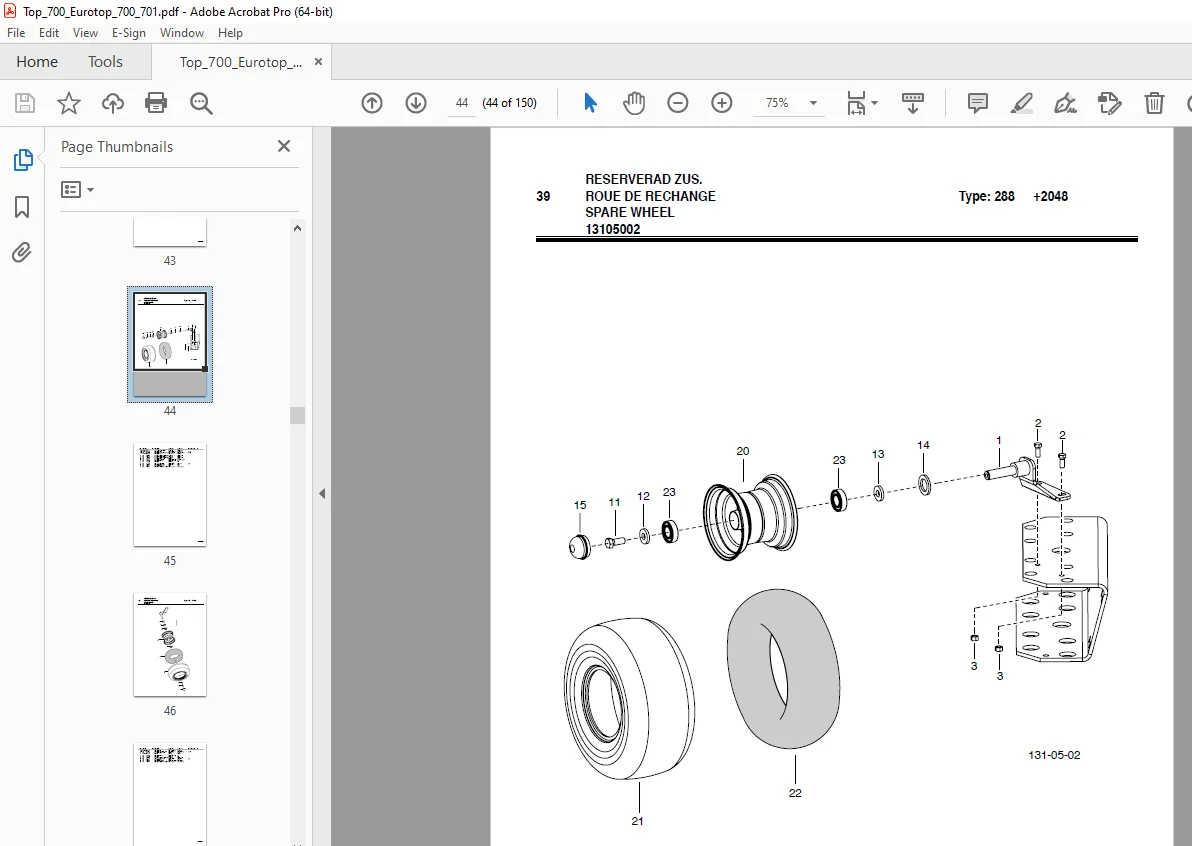Select page 44 thumbnail

pos(170,344)
